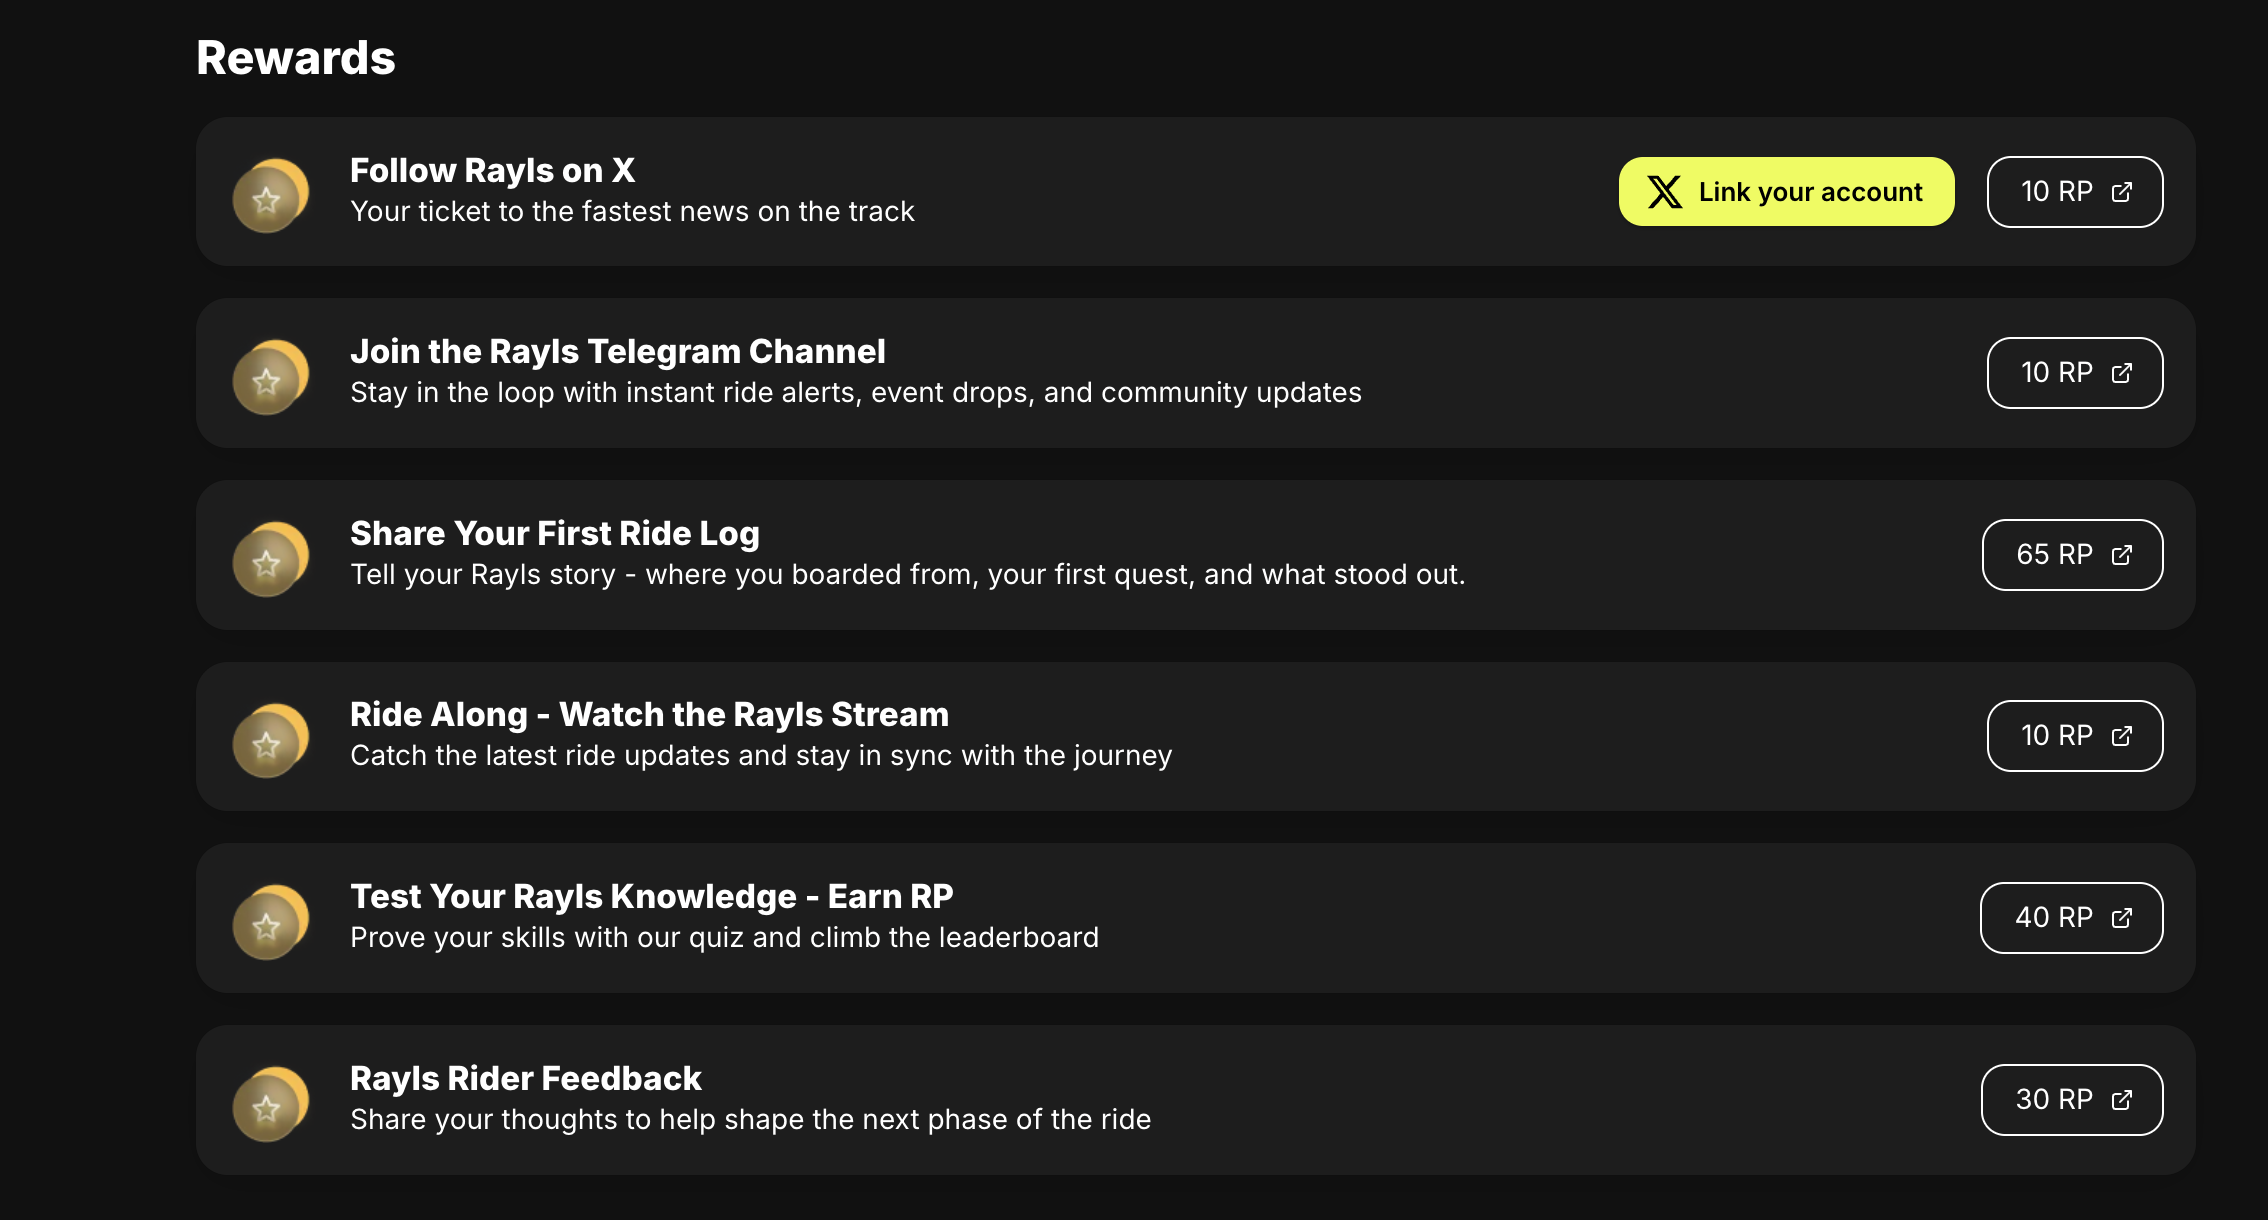Select the Join the Rayls Telegram Channel title
This screenshot has height=1220, width=2268.
(618, 352)
